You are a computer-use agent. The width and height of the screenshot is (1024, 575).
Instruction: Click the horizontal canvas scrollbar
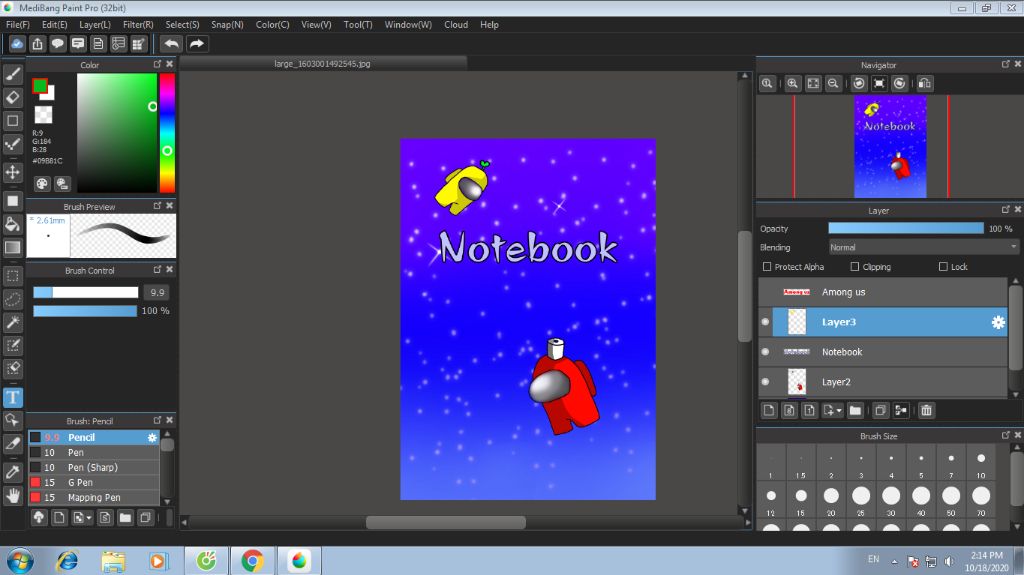pos(445,522)
